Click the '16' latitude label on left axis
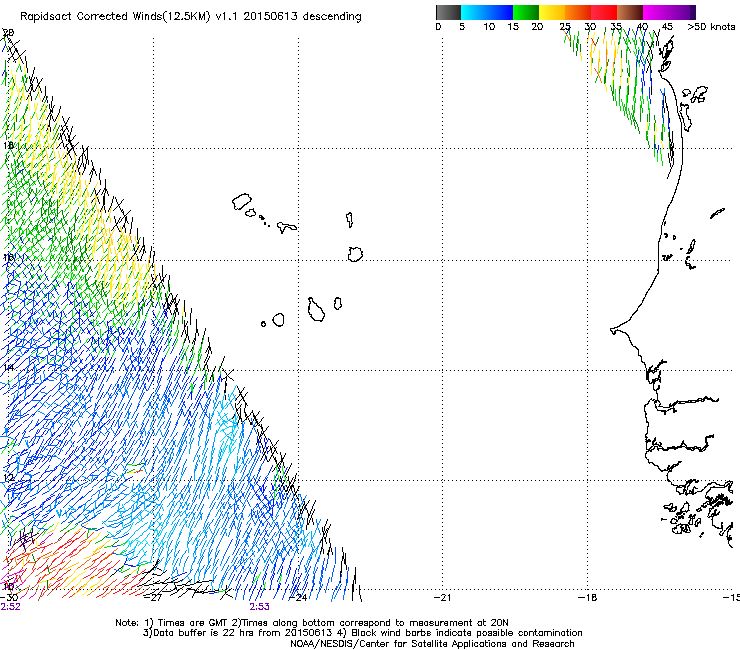 coord(8,257)
